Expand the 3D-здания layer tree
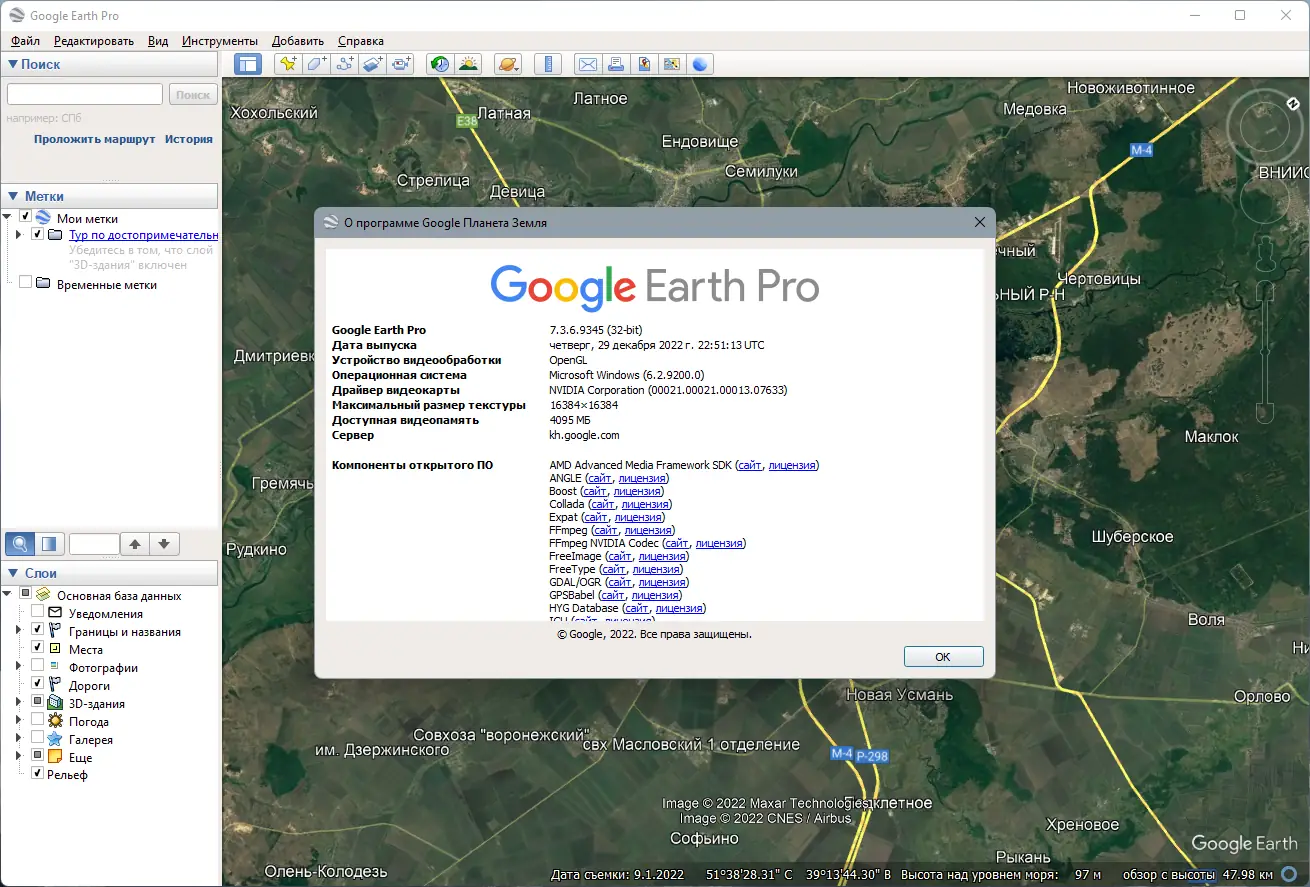1310x887 pixels. (19, 702)
